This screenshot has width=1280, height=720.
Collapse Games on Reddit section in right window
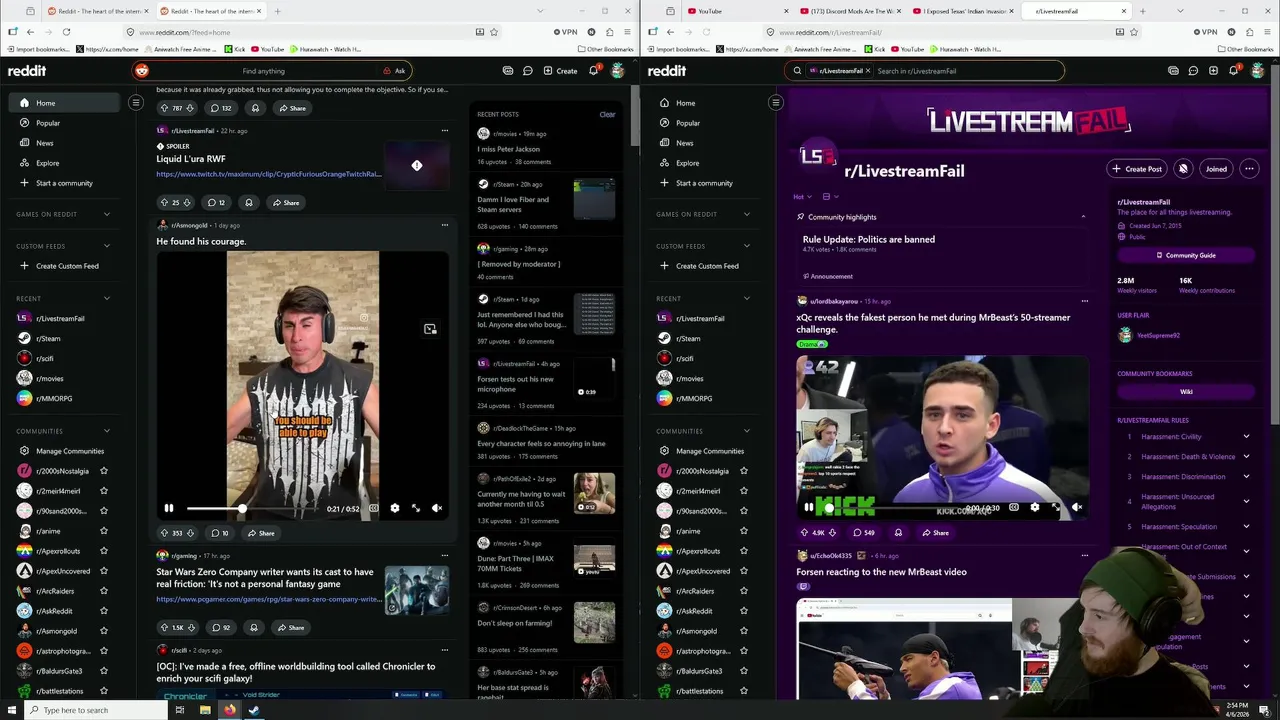click(x=746, y=214)
